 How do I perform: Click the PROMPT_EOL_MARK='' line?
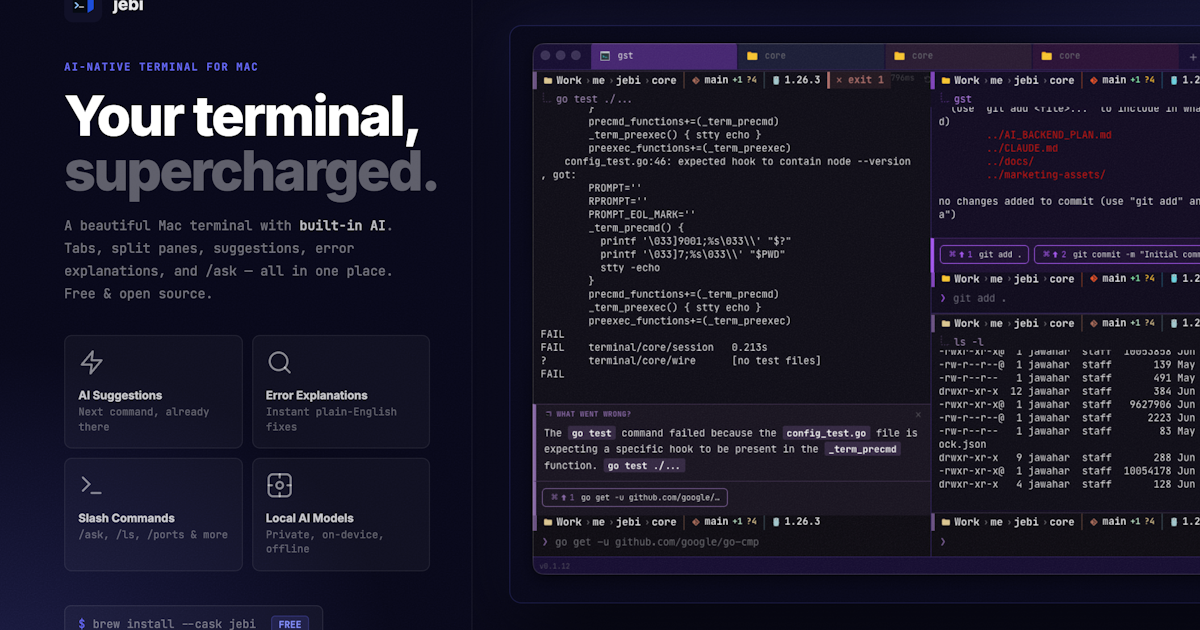(x=641, y=214)
